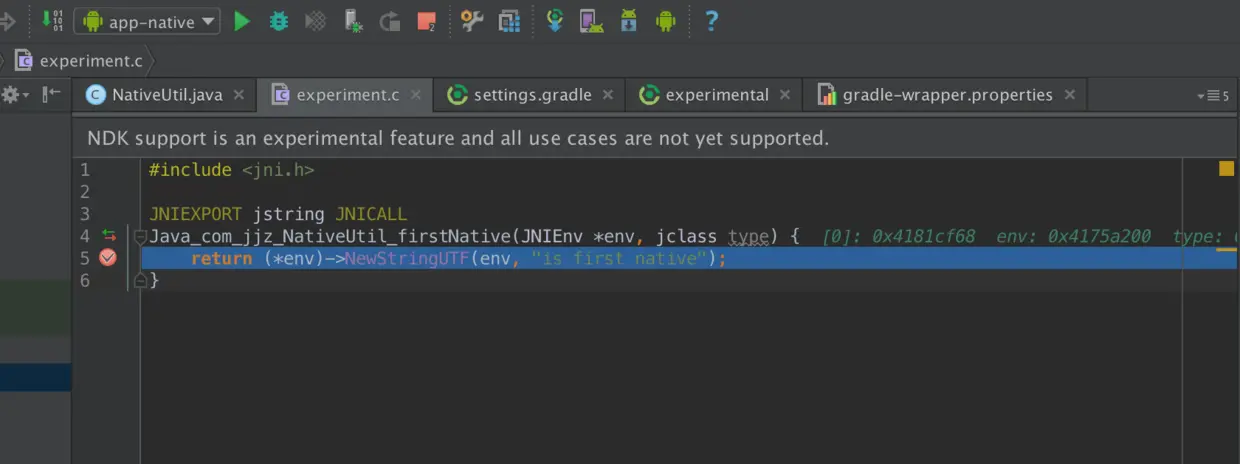Close the gradle-wrapper.properties tab
The height and width of the screenshot is (464, 1240).
pyautogui.click(x=1070, y=95)
